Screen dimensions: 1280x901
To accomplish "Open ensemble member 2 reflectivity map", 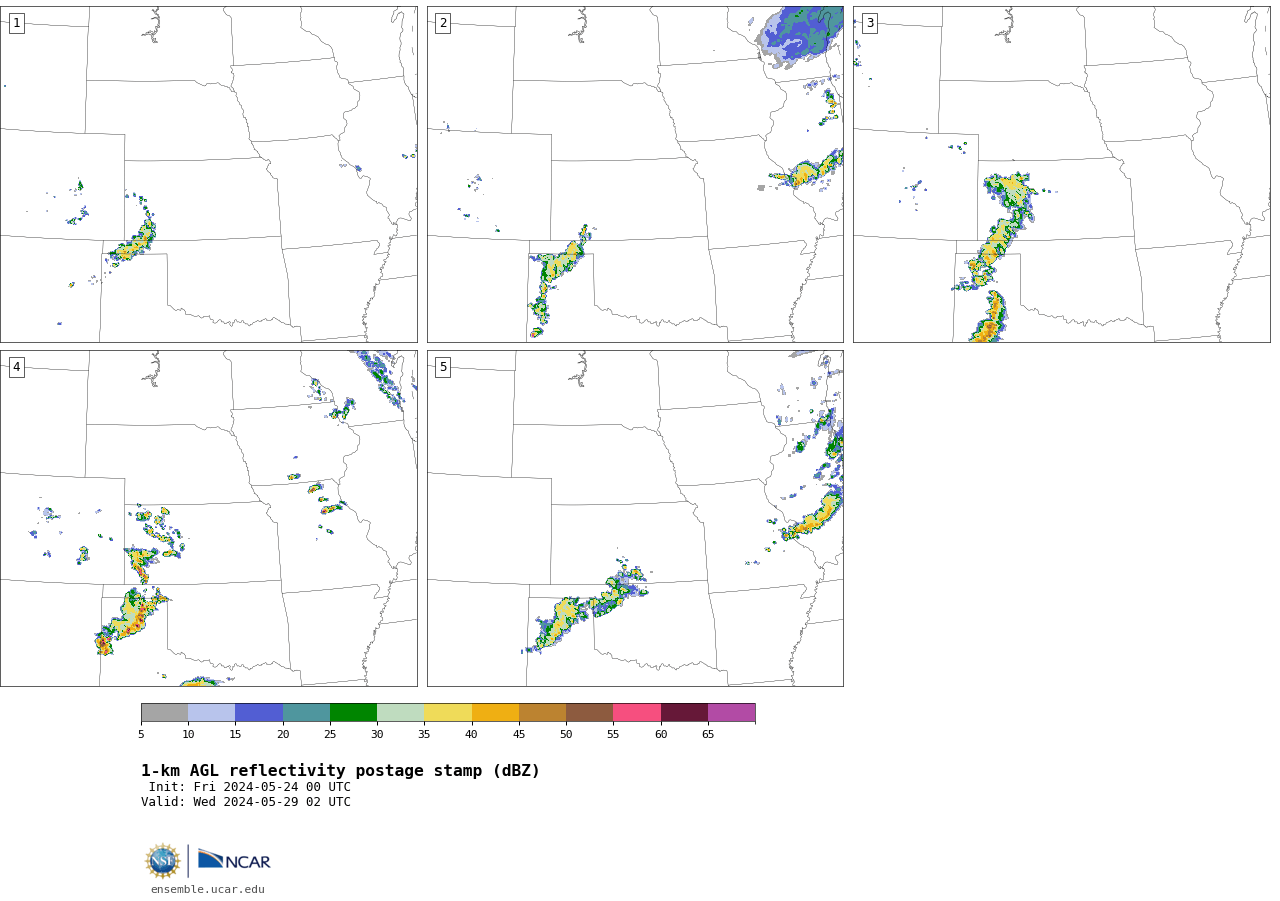I will coord(635,174).
